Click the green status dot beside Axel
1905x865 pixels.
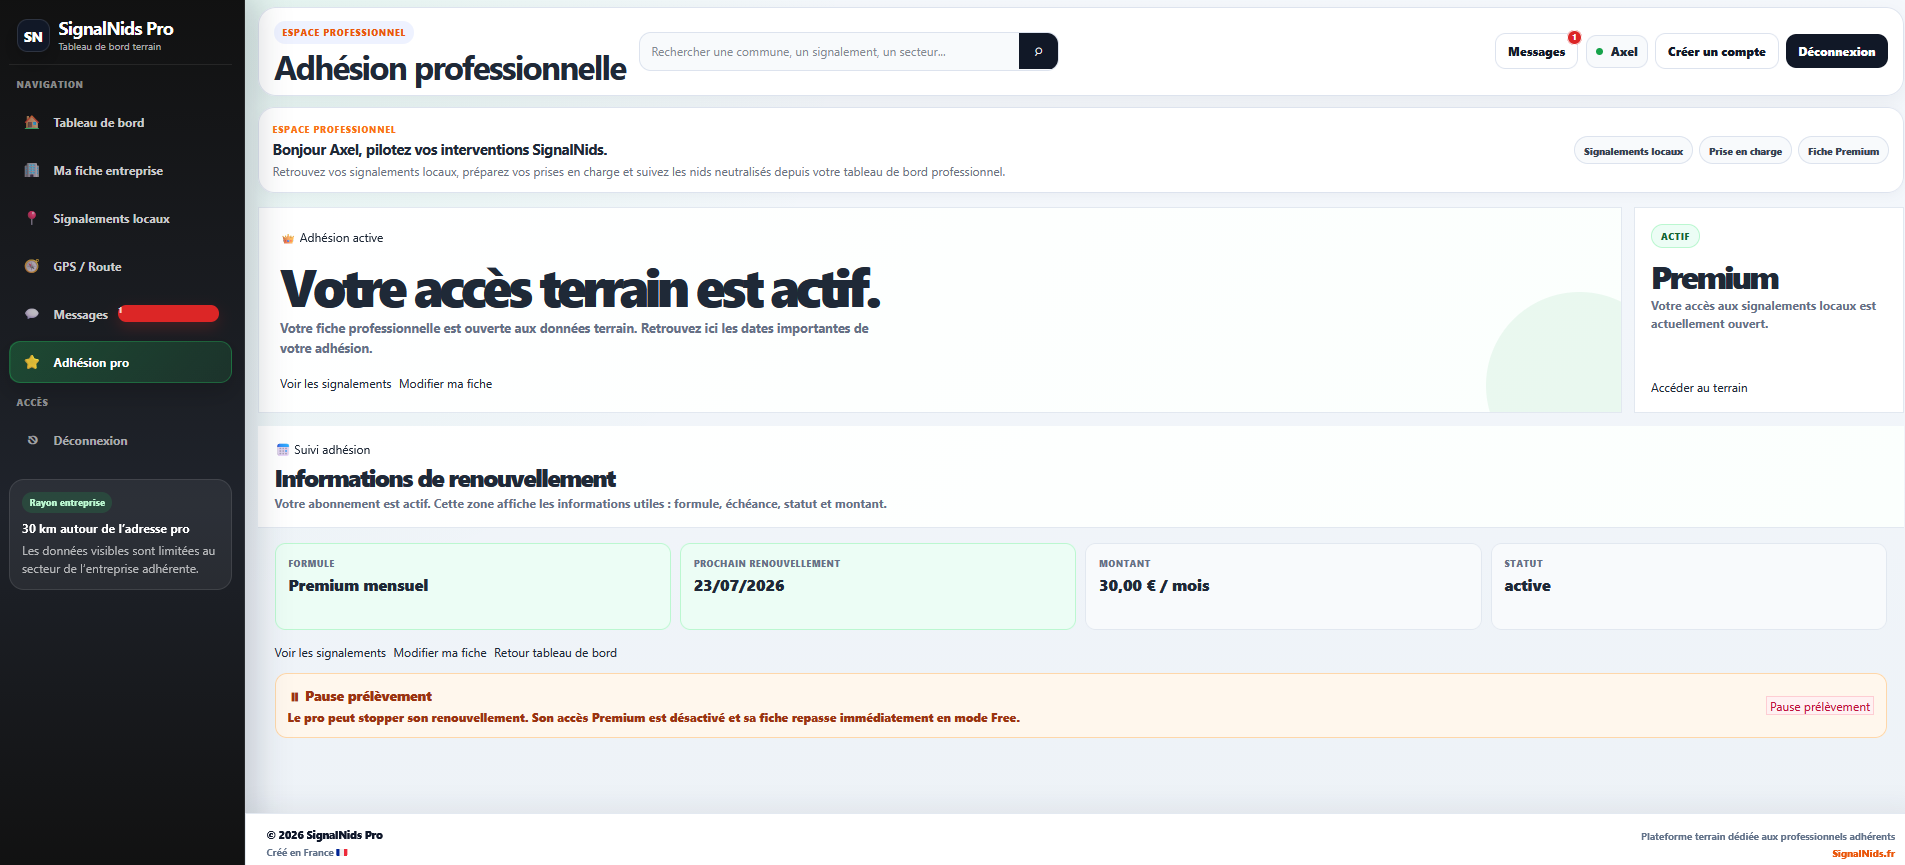pyautogui.click(x=1600, y=52)
